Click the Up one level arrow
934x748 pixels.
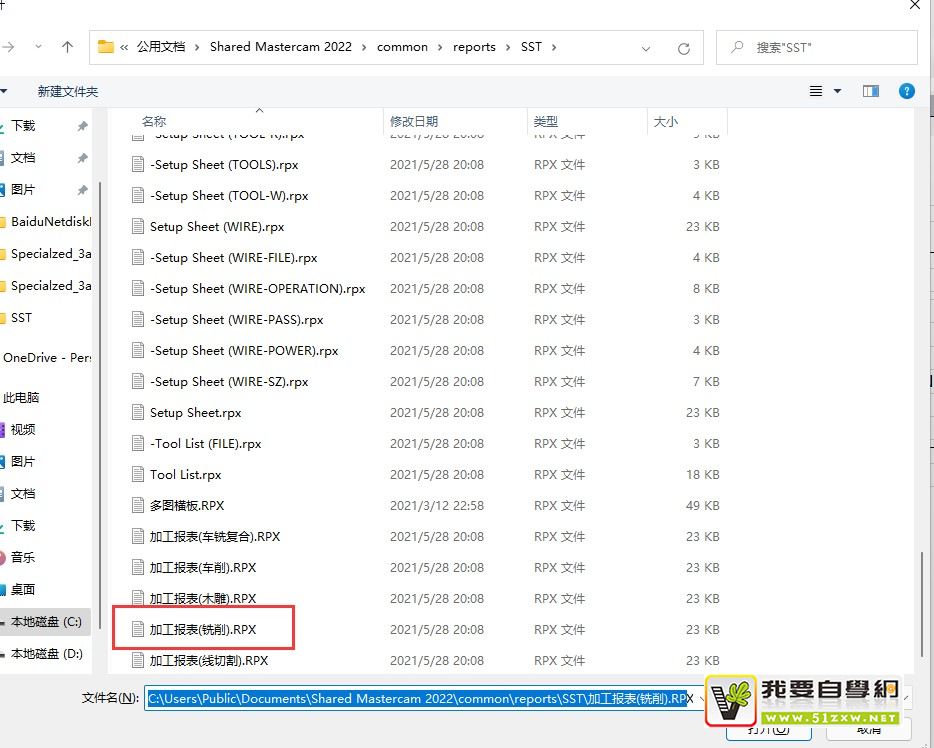click(x=67, y=47)
